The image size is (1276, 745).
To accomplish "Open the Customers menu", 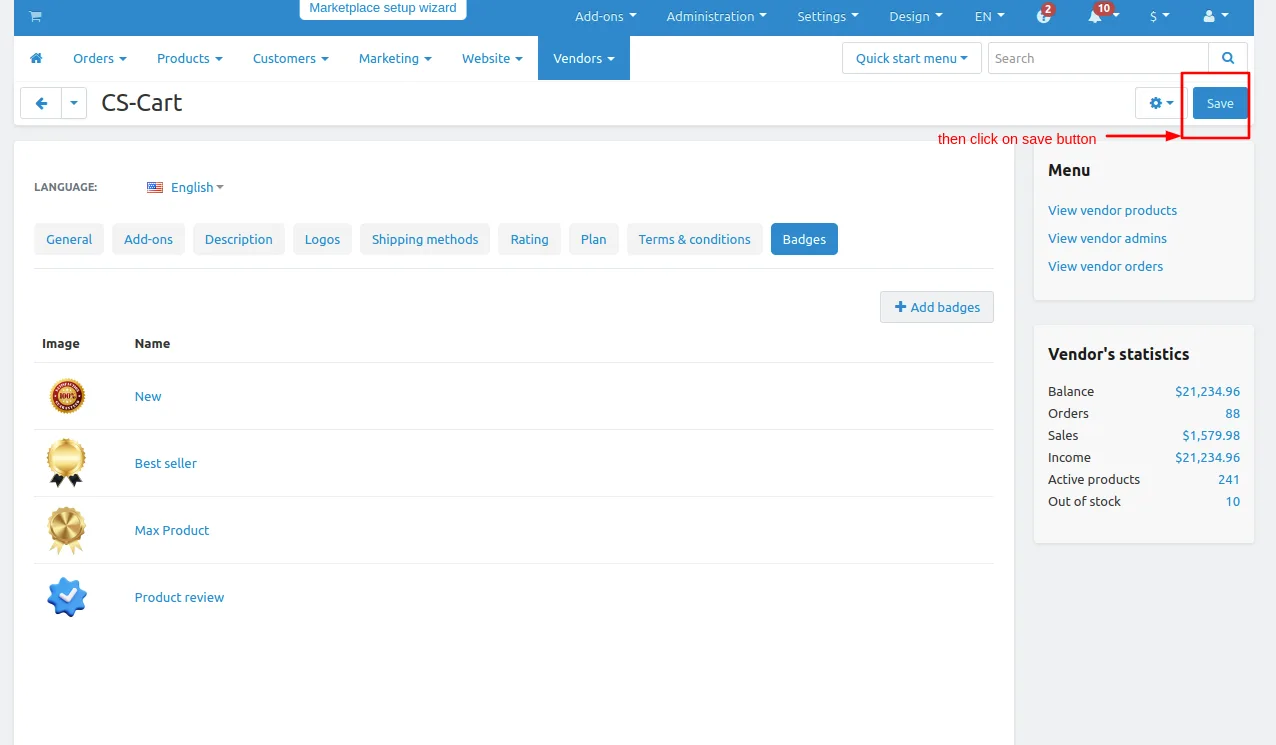I will point(291,58).
